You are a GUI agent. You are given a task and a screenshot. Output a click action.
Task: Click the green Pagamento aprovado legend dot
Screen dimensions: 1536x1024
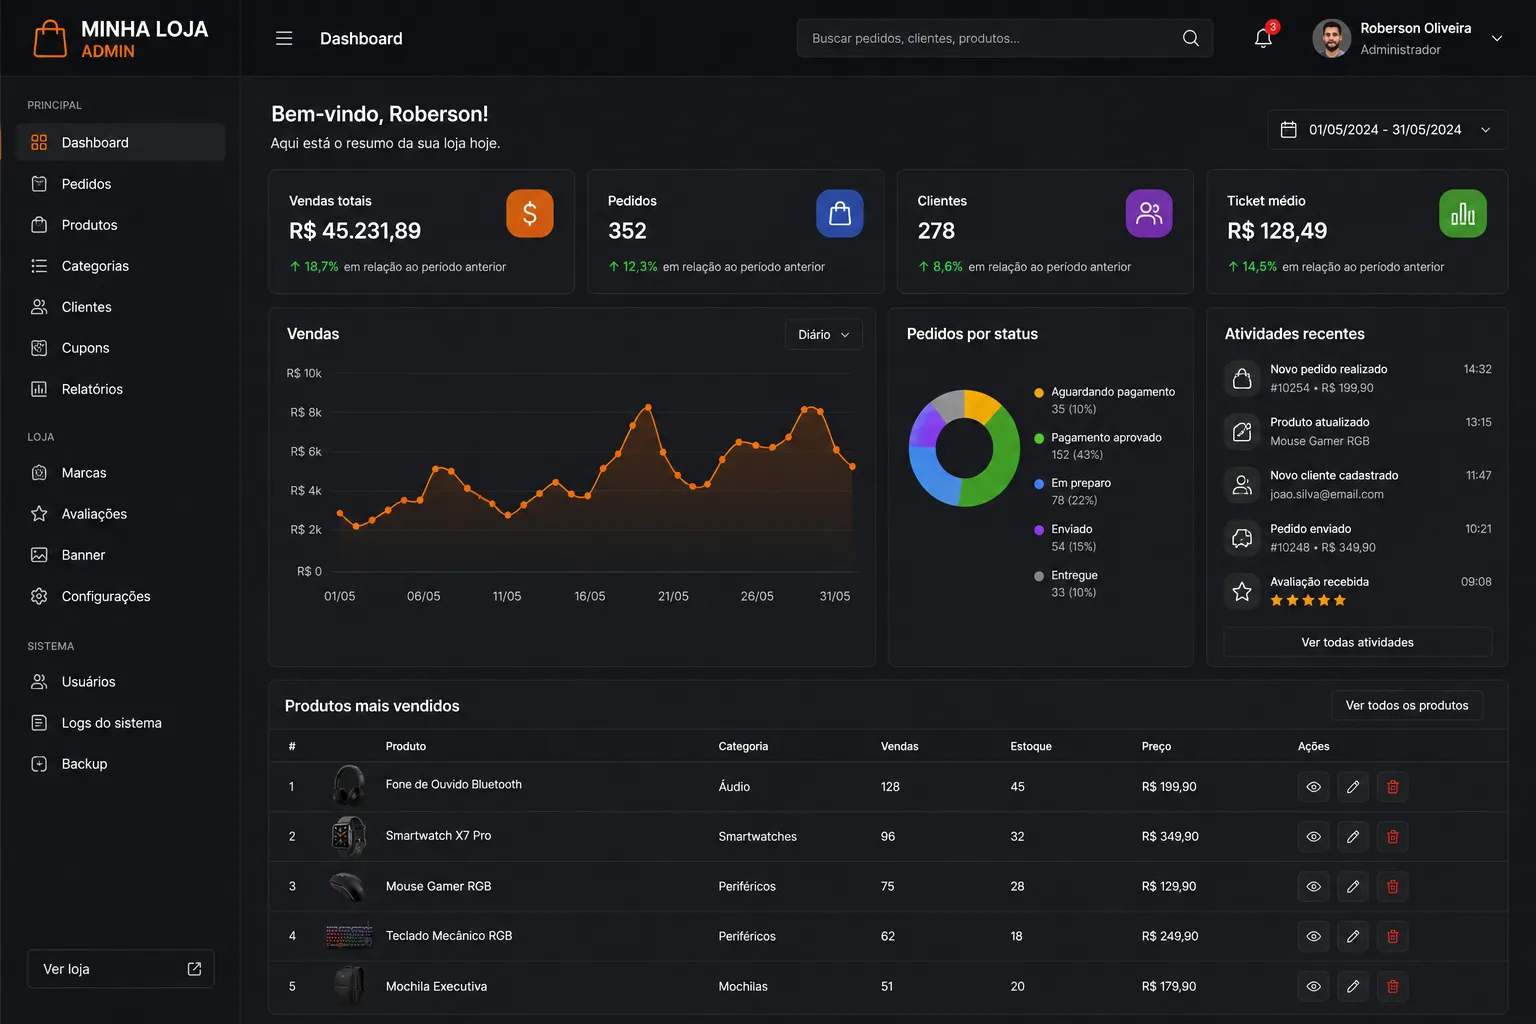pyautogui.click(x=1039, y=438)
